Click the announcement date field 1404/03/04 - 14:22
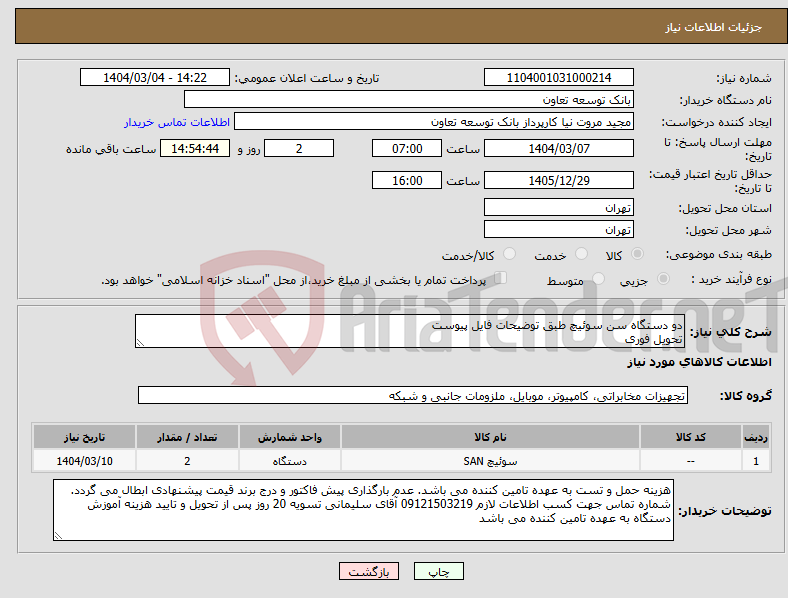 point(155,77)
